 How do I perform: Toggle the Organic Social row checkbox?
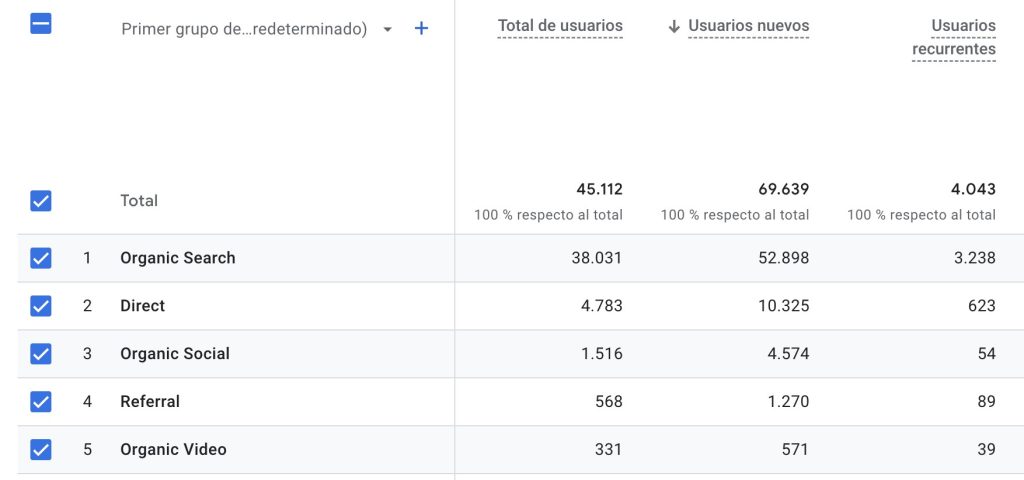[41, 354]
